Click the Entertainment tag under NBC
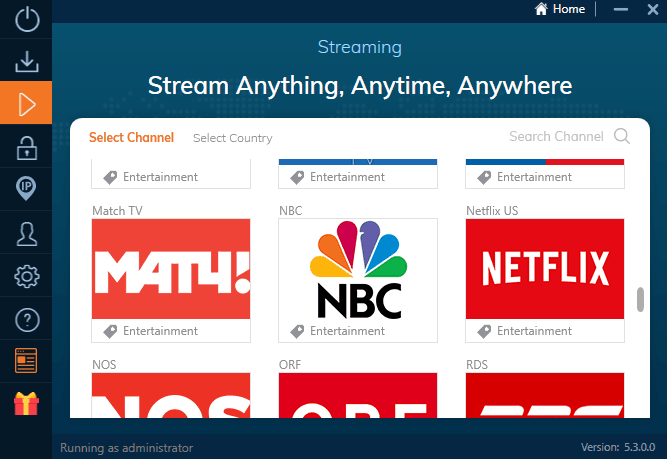 tap(347, 331)
